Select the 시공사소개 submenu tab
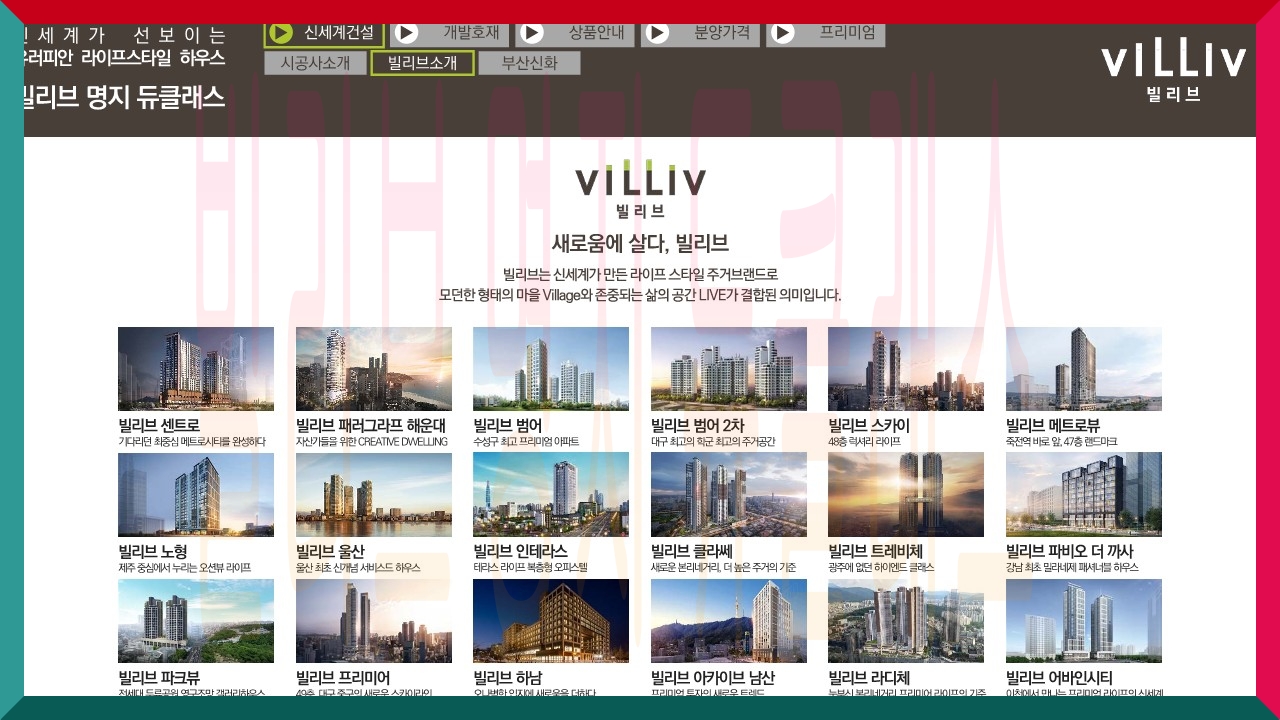The image size is (1280, 720). (x=315, y=63)
